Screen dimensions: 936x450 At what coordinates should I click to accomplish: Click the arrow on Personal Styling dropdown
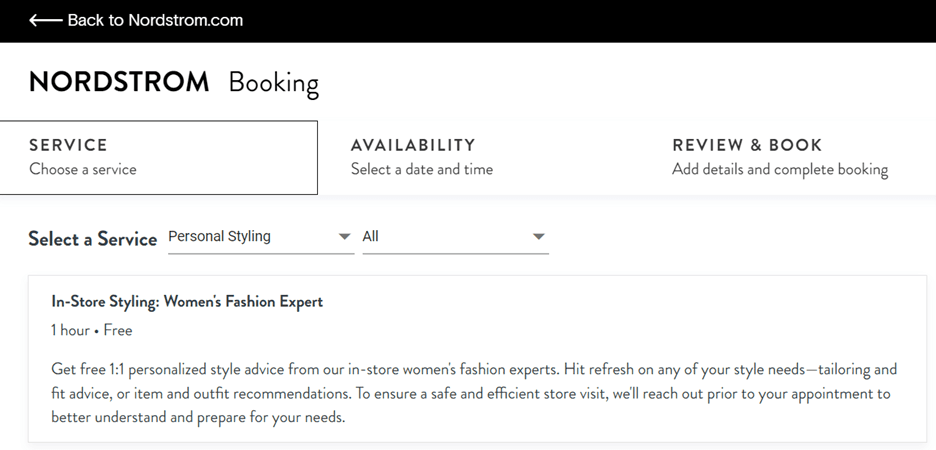344,237
